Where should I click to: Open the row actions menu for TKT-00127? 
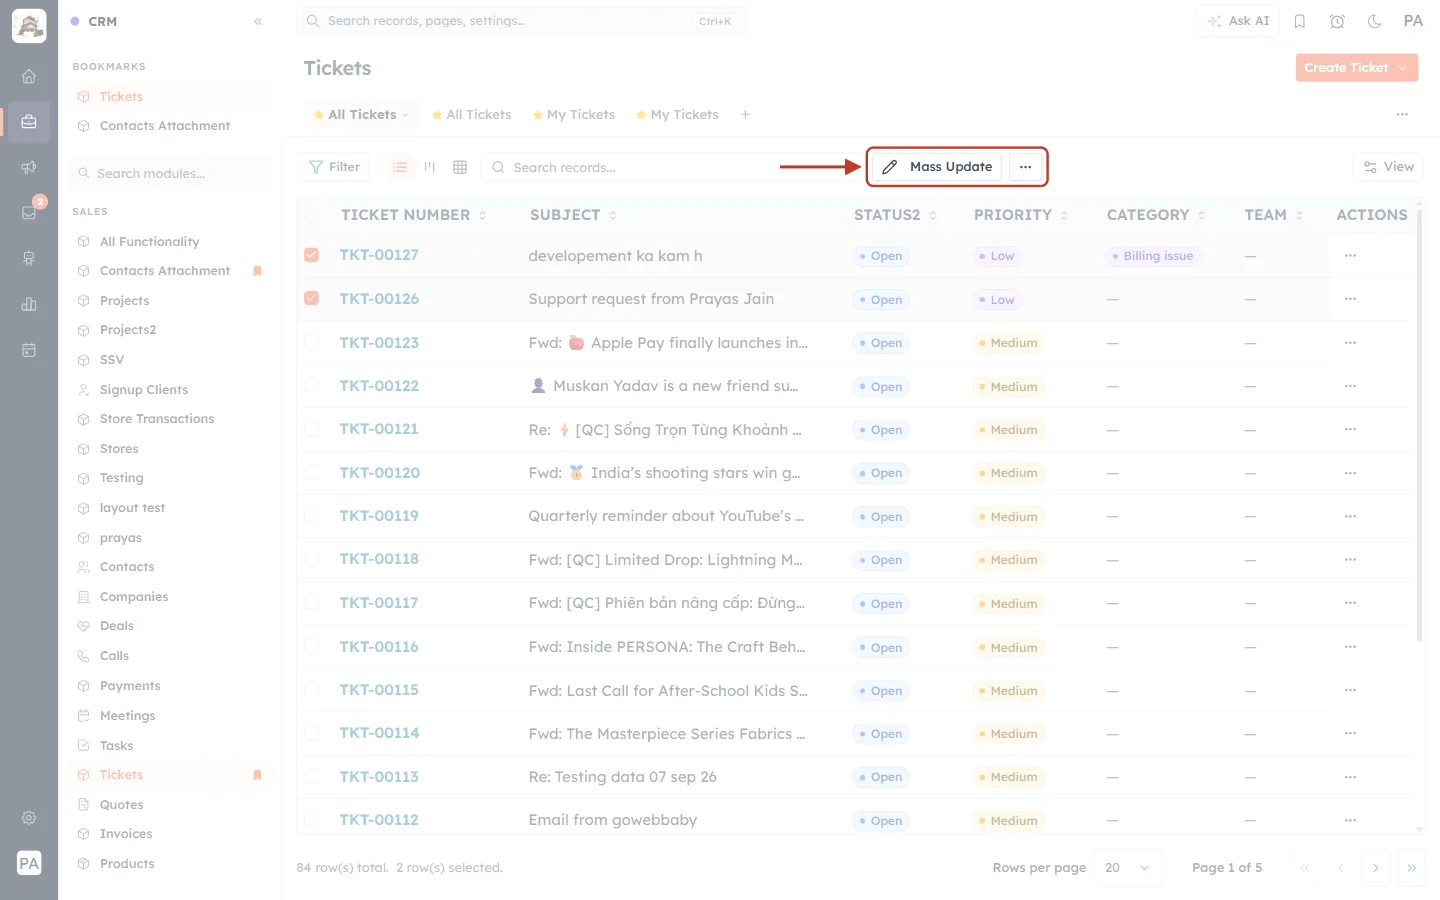1350,256
